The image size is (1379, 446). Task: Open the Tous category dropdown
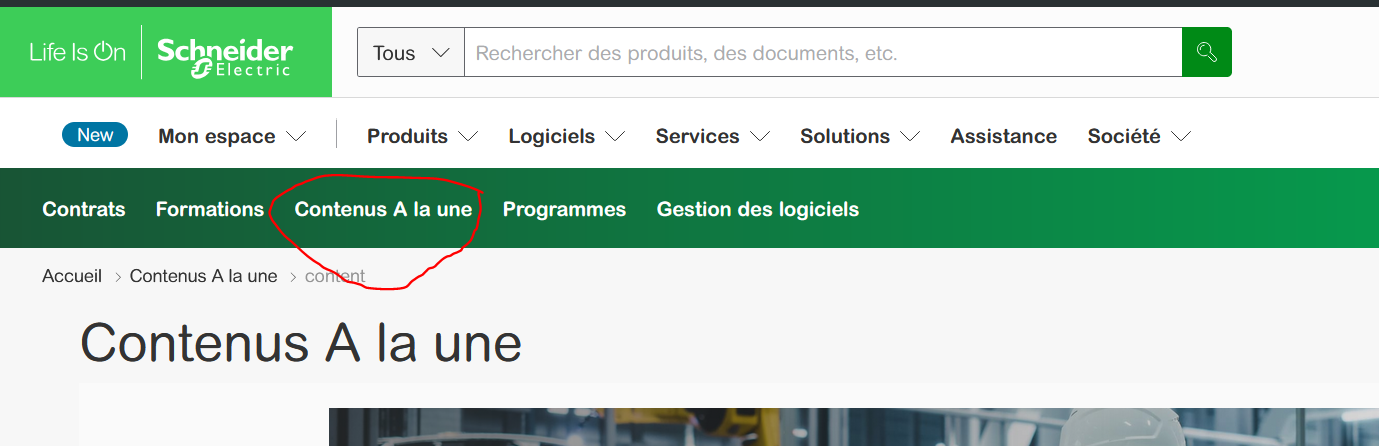tap(411, 53)
